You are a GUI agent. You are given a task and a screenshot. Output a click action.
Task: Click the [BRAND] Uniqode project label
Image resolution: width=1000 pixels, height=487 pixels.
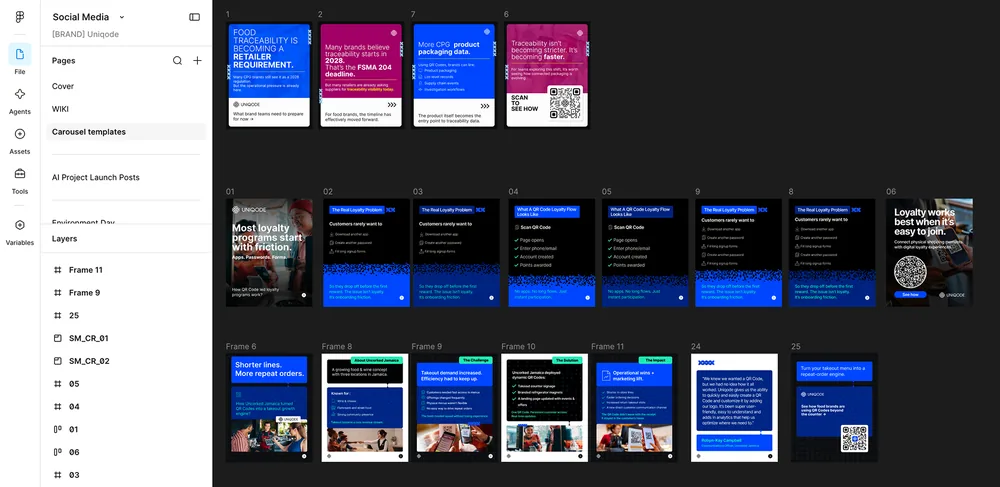85,34
